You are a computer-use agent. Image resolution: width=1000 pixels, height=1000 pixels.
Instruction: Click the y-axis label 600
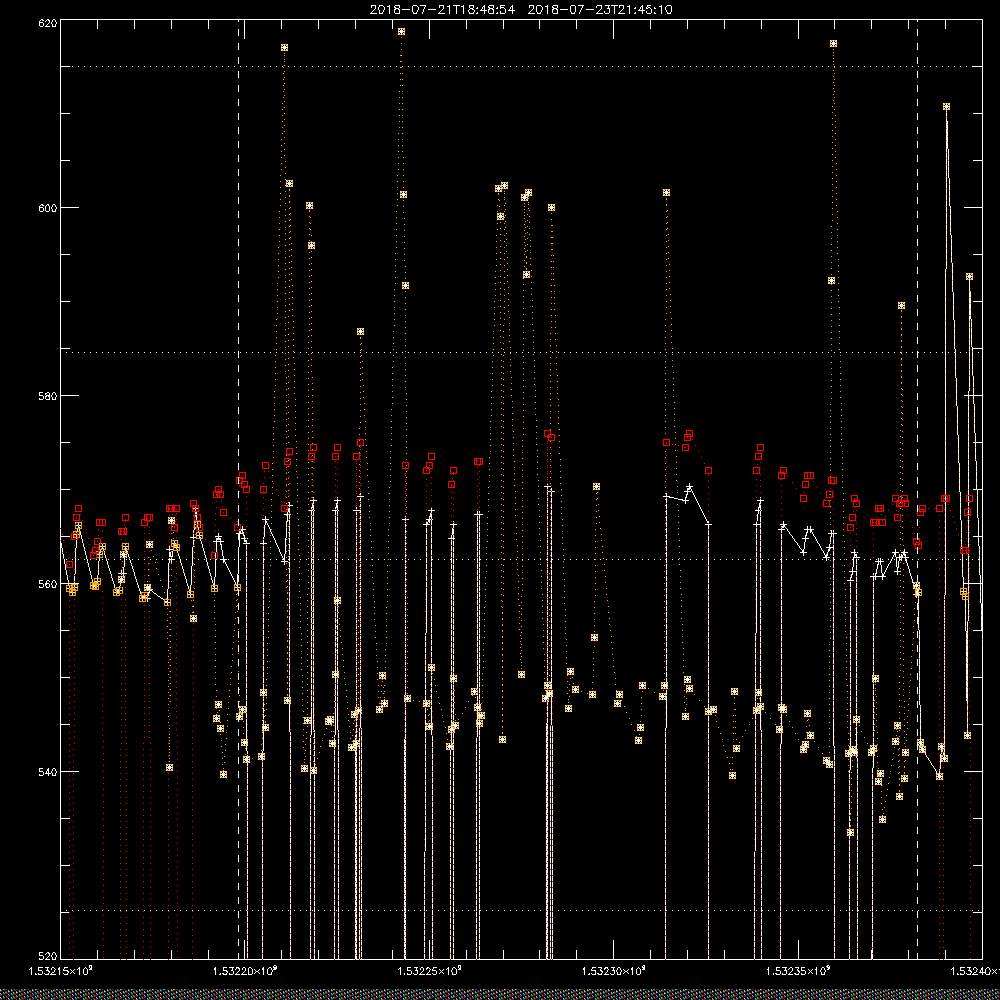coord(48,208)
